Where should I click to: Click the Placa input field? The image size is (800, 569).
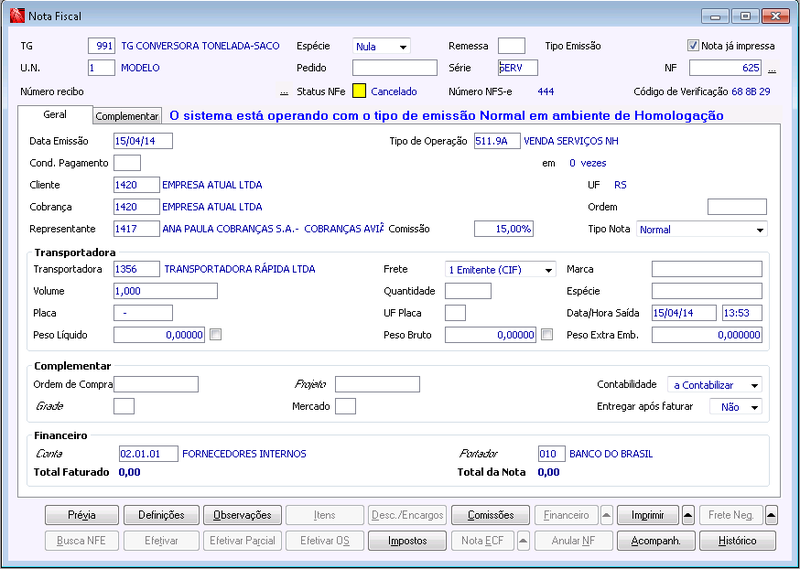[x=143, y=313]
